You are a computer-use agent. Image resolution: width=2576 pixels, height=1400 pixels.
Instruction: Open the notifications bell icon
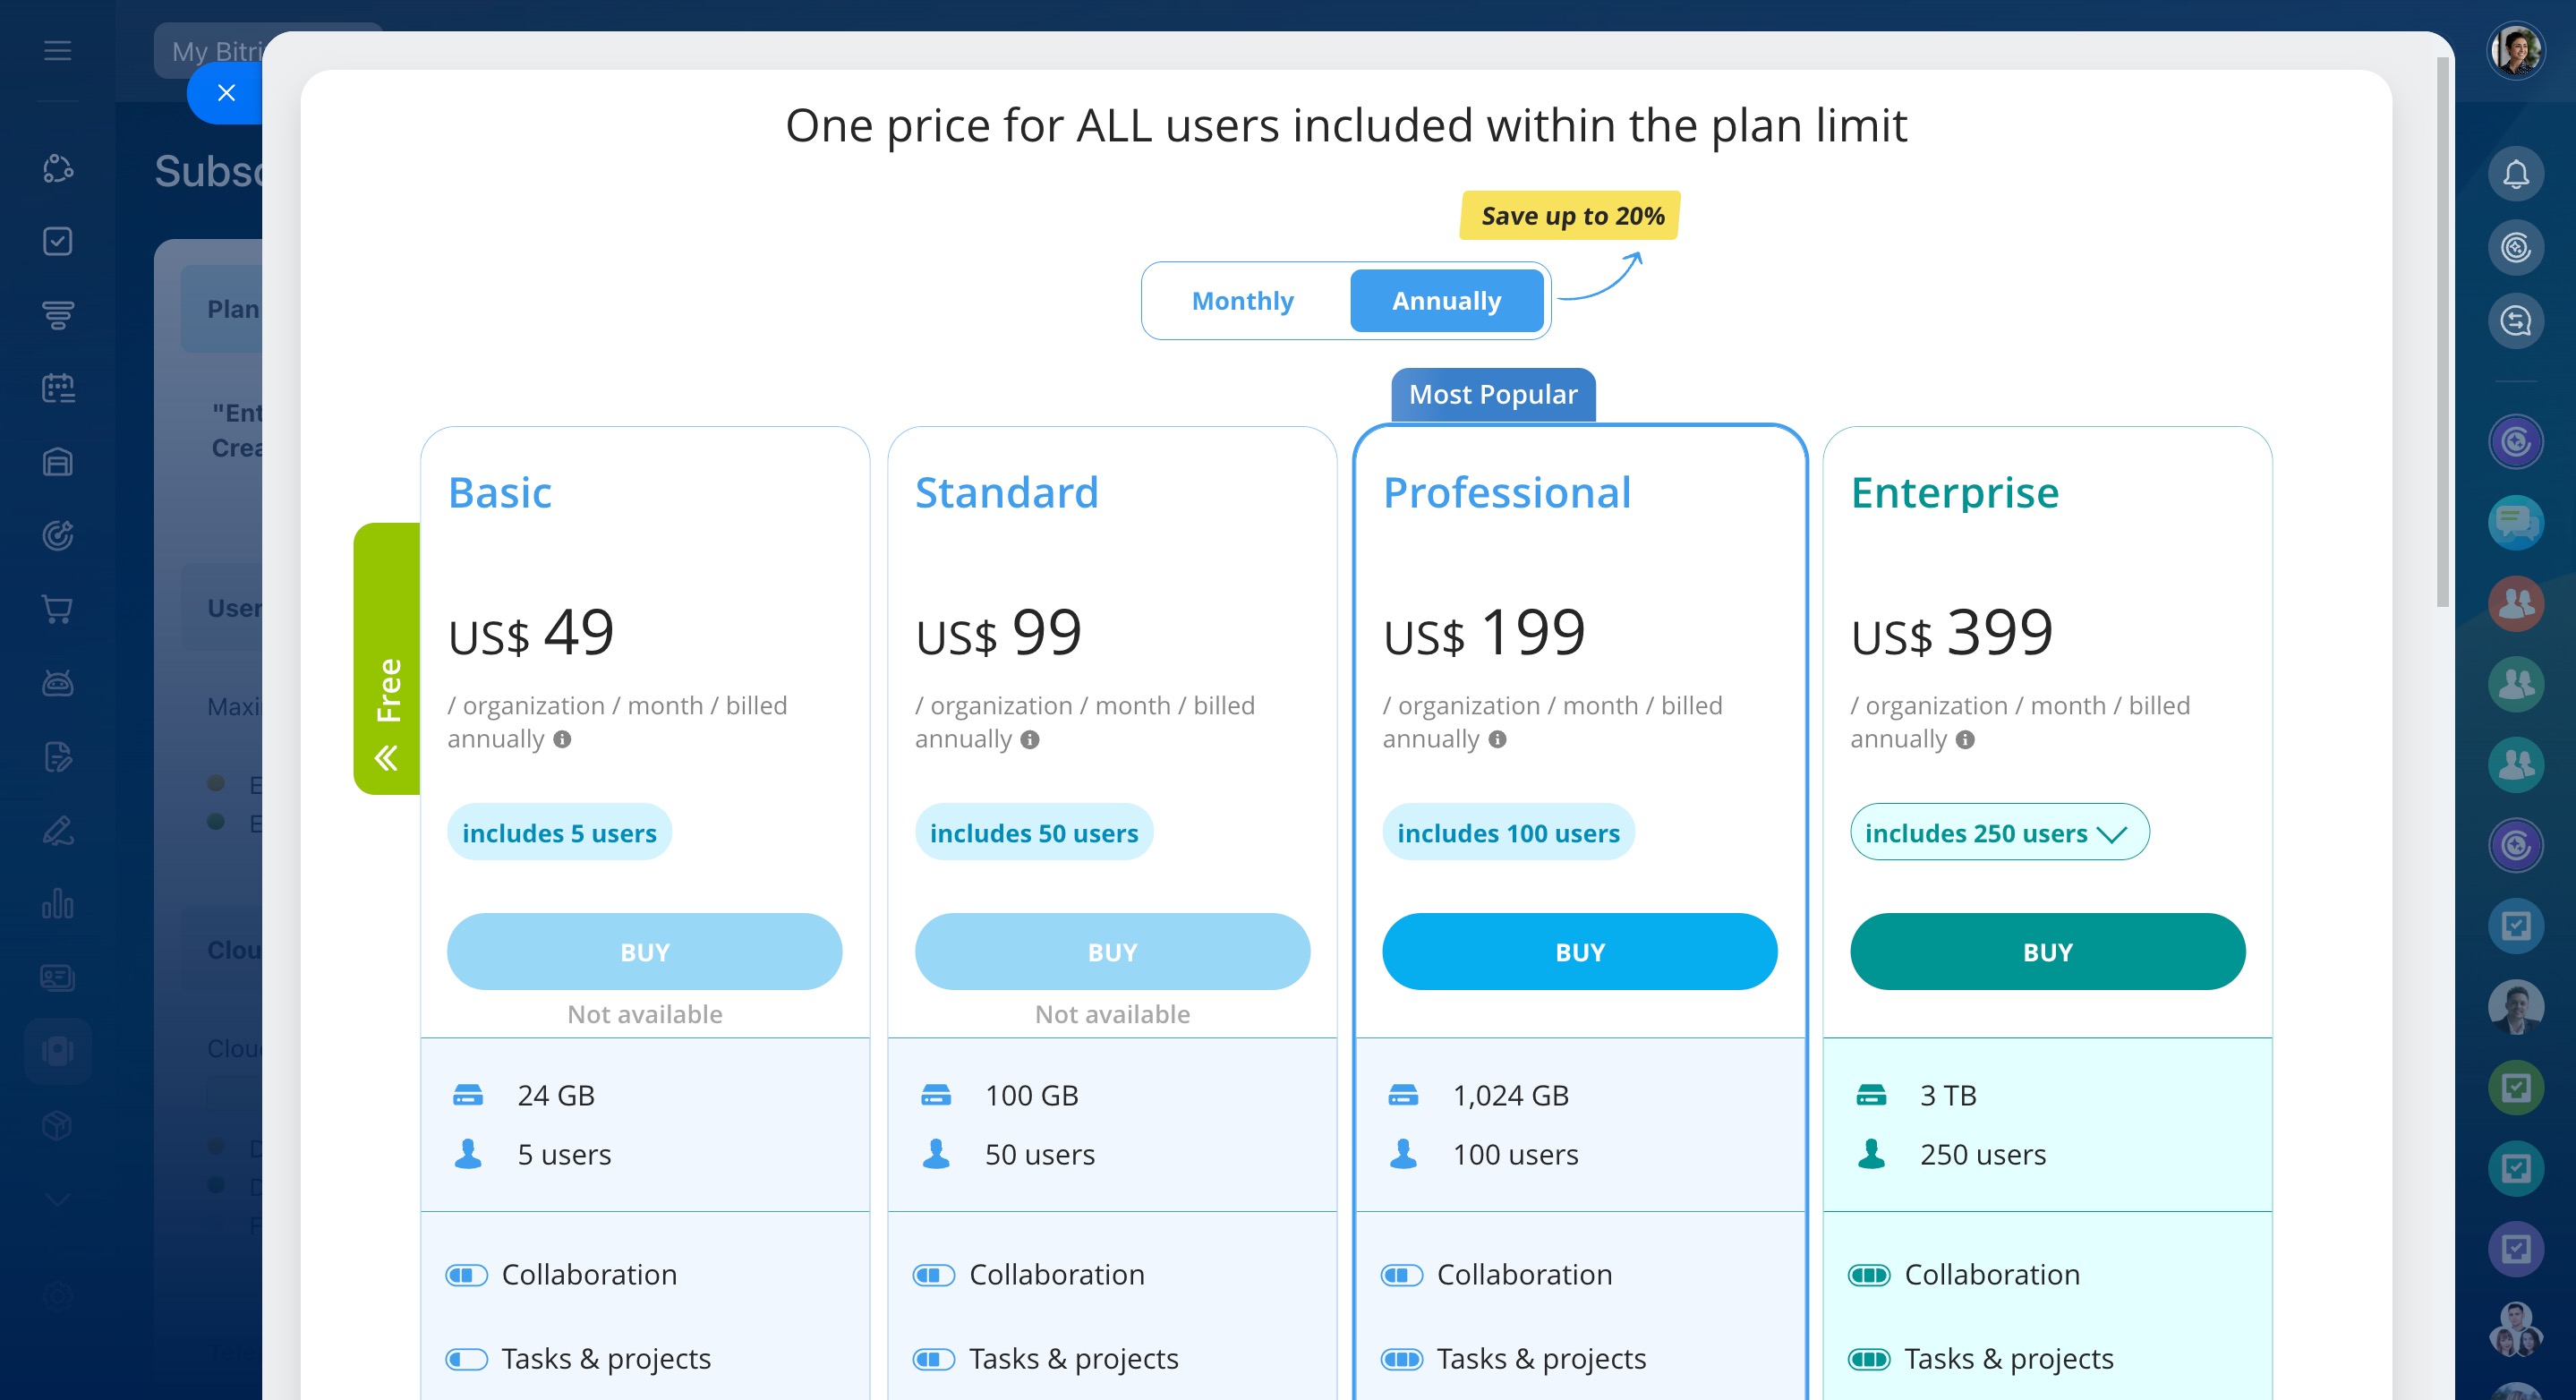click(2515, 174)
